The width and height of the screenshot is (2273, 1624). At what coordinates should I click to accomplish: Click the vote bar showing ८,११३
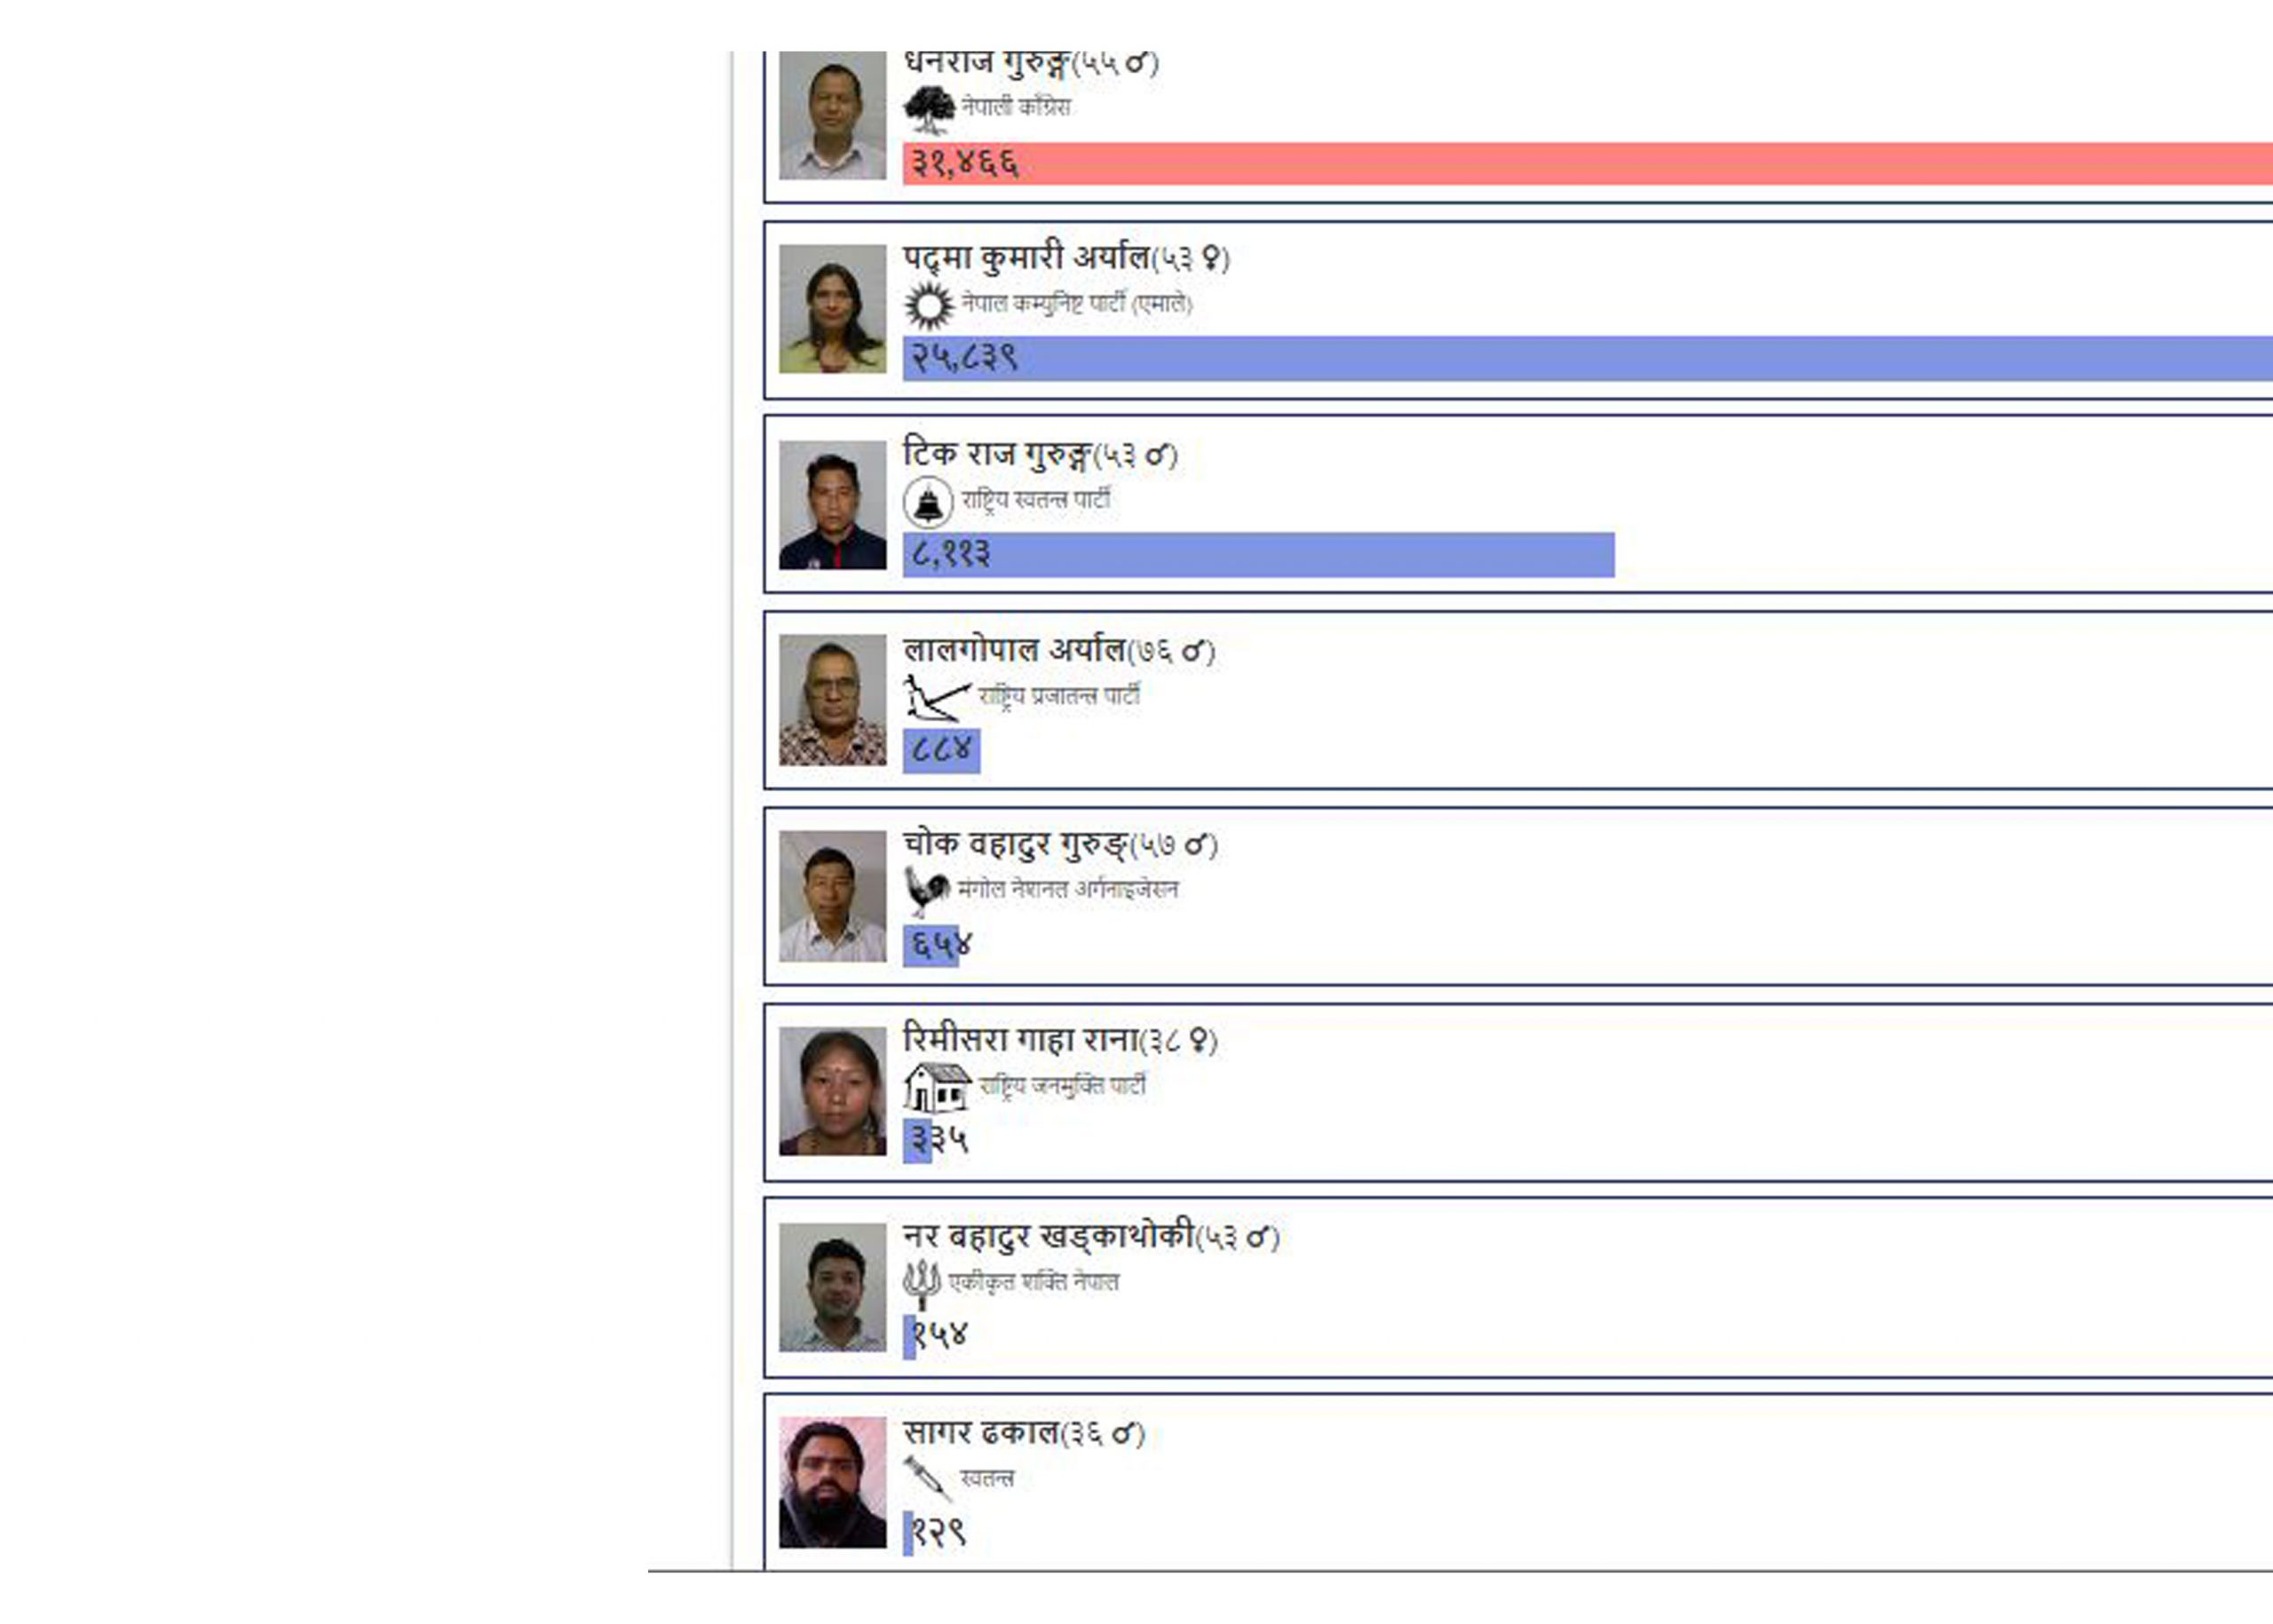coord(1259,555)
